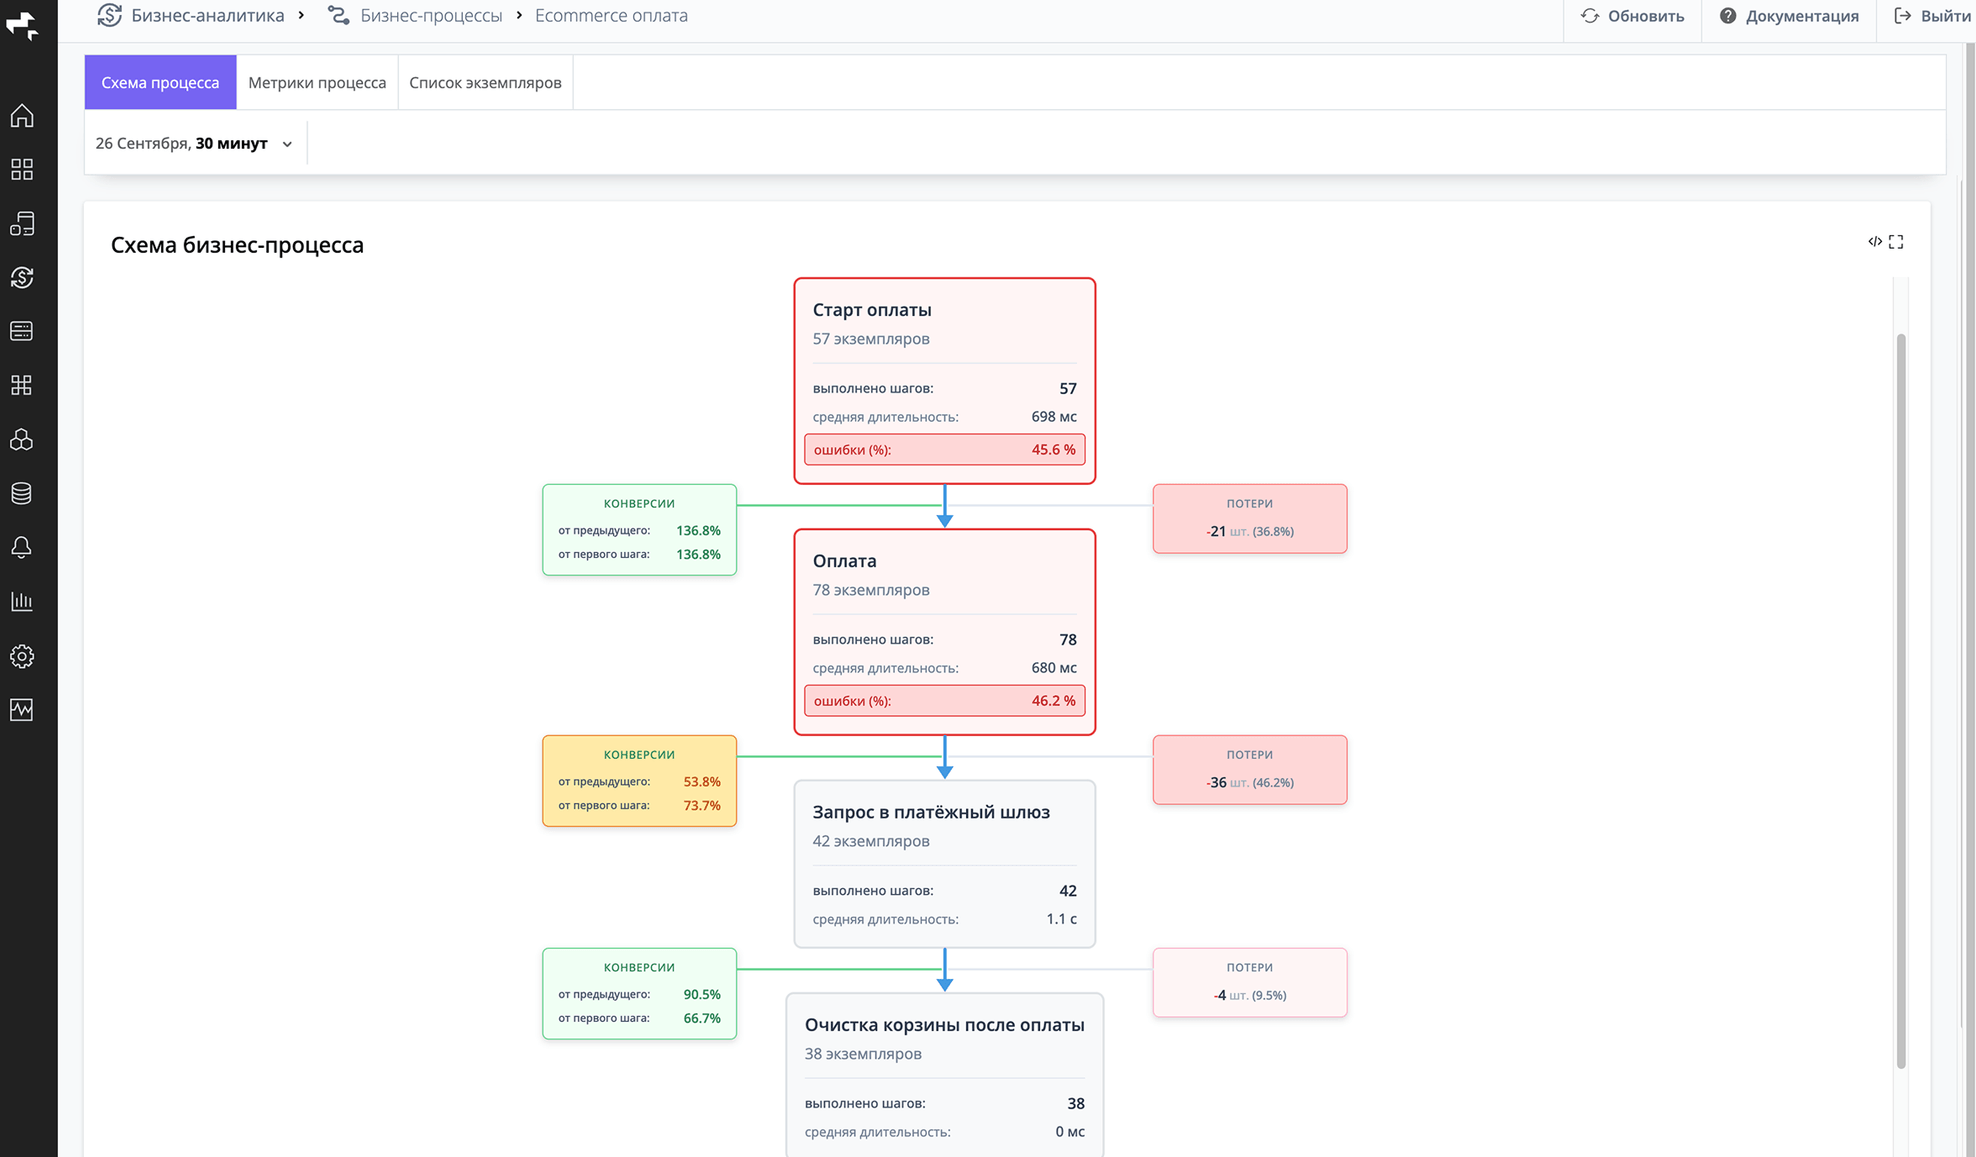
Task: Switch to Схема процесса tab
Action: tap(160, 82)
